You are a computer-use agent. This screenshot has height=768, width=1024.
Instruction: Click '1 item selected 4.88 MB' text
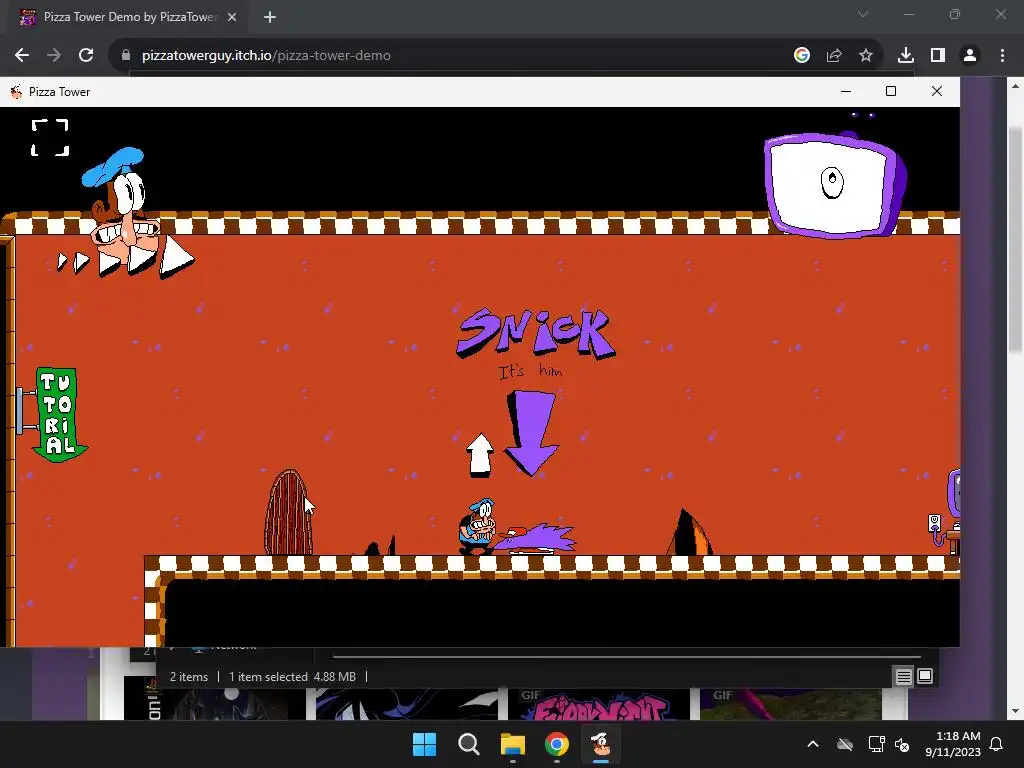click(292, 677)
